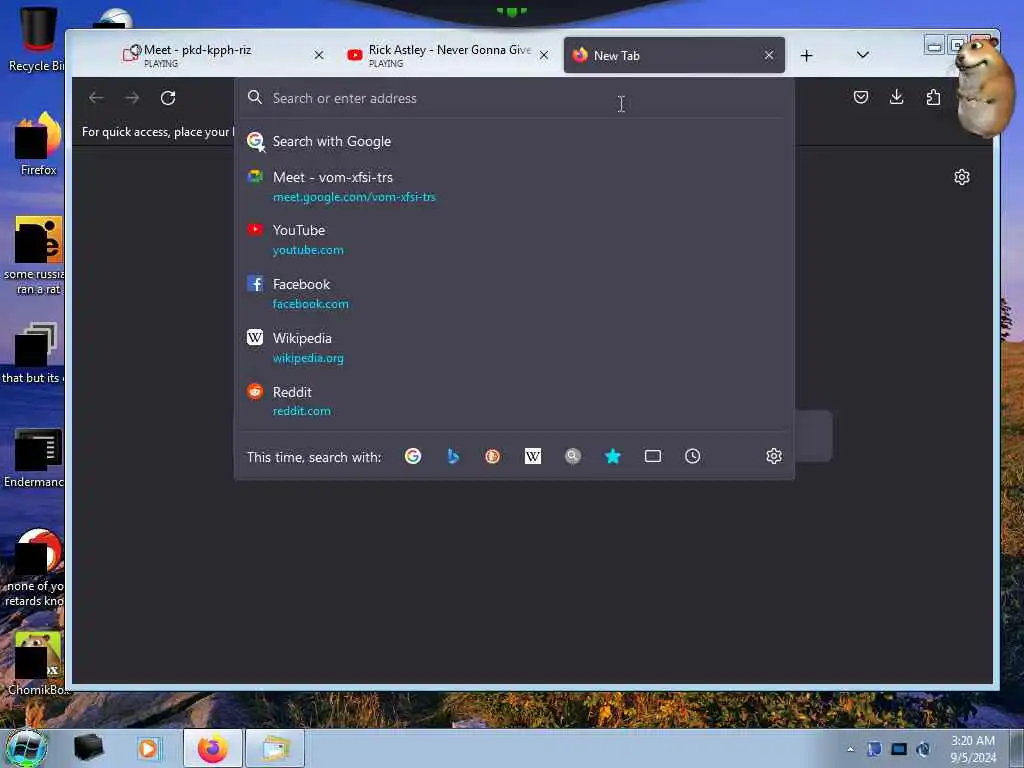Search open tabs with the tabs icon
Image resolution: width=1024 pixels, height=768 pixels.
point(653,456)
